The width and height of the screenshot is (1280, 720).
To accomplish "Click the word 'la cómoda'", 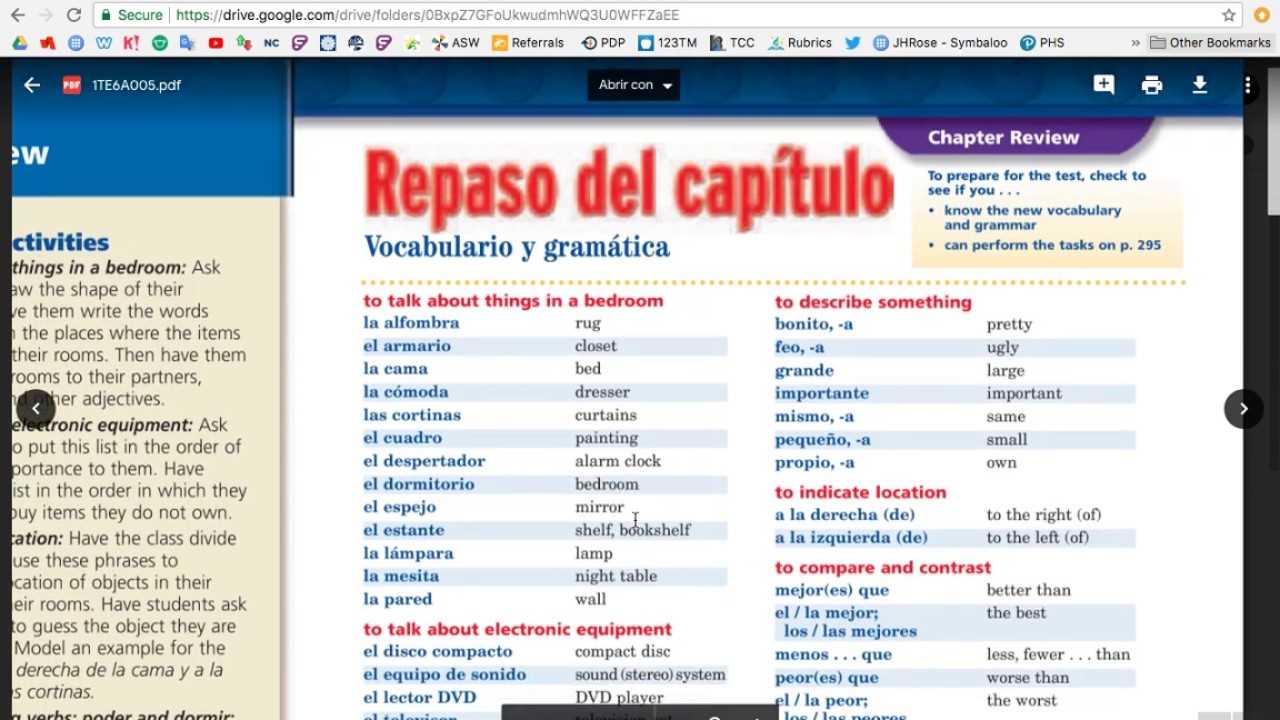I will [405, 392].
